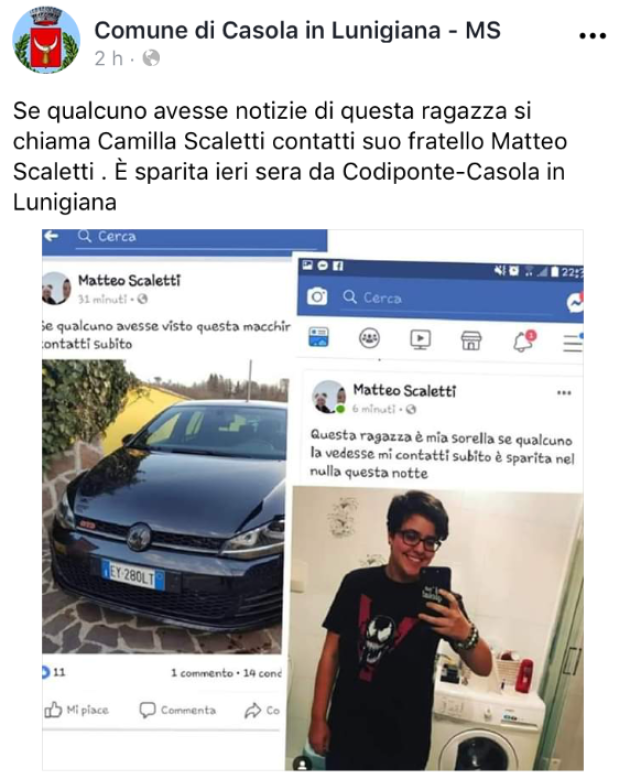Open notifications bell with red badge
The width and height of the screenshot is (630, 778).
coord(524,342)
